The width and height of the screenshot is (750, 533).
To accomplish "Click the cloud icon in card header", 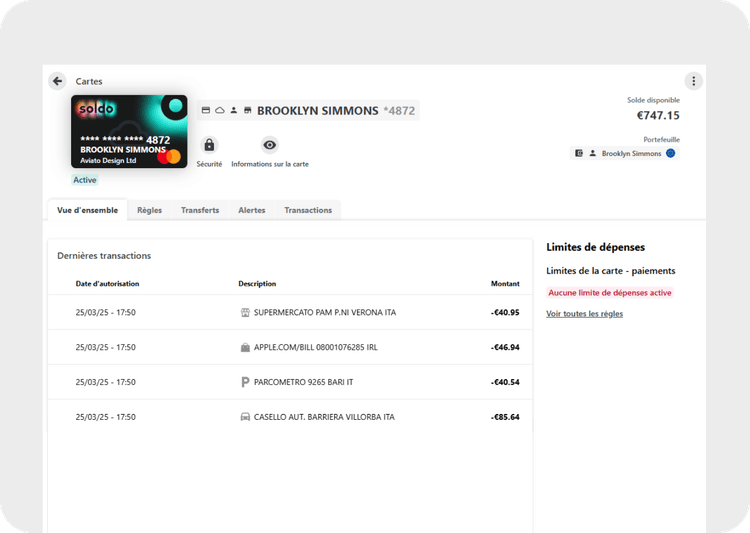I will pyautogui.click(x=220, y=111).
